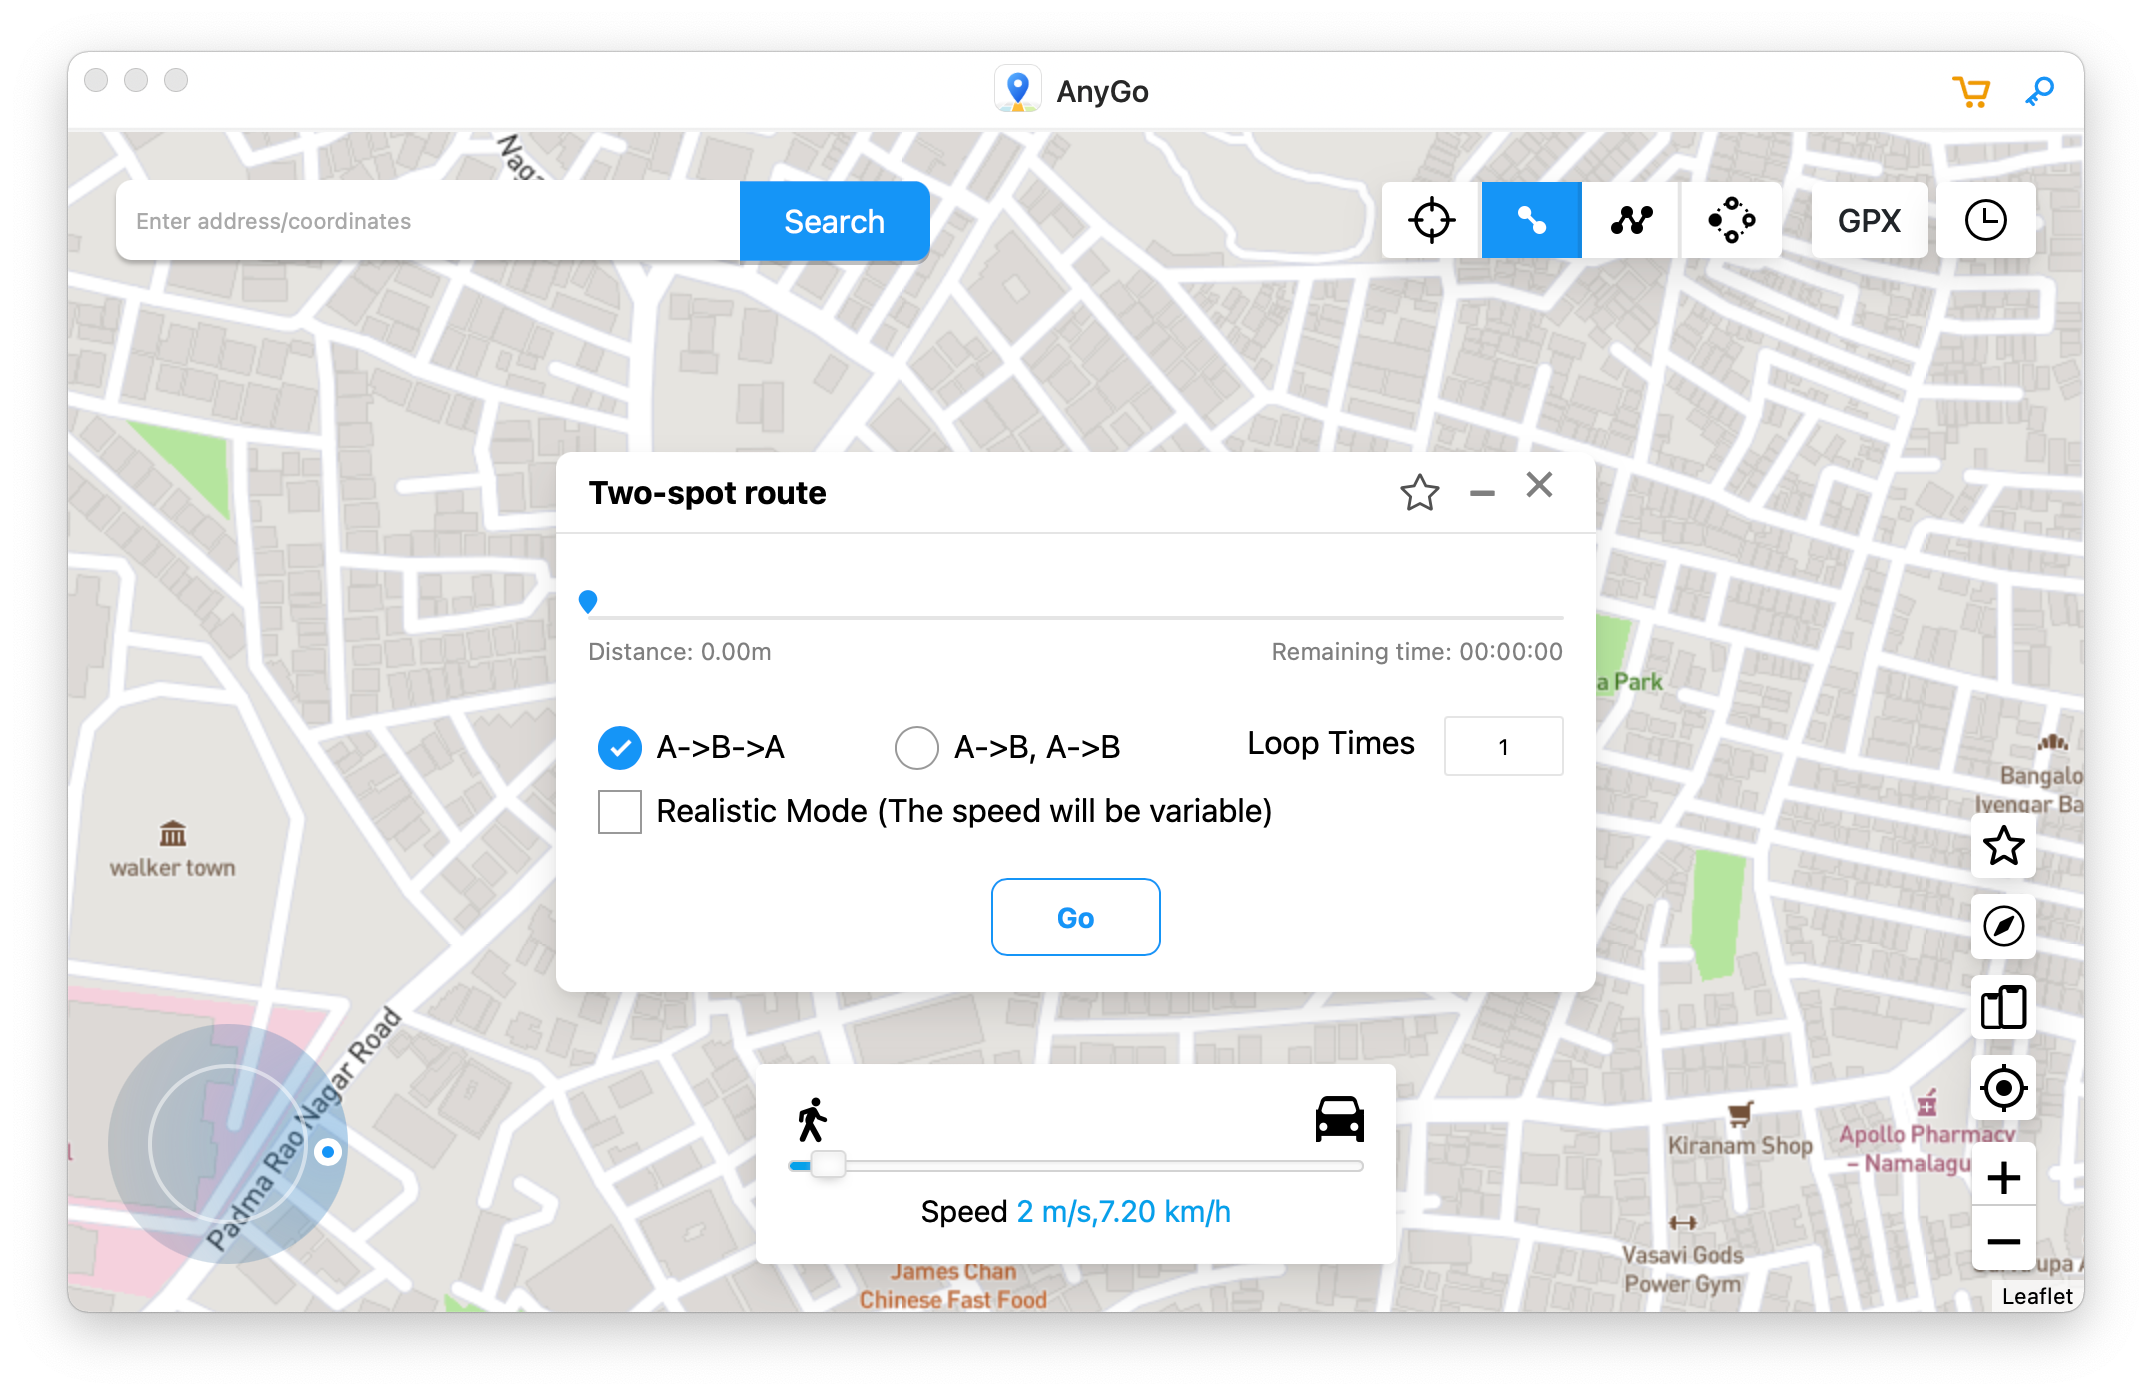
Task: Choose the A->B, A->B mode
Action: click(916, 747)
